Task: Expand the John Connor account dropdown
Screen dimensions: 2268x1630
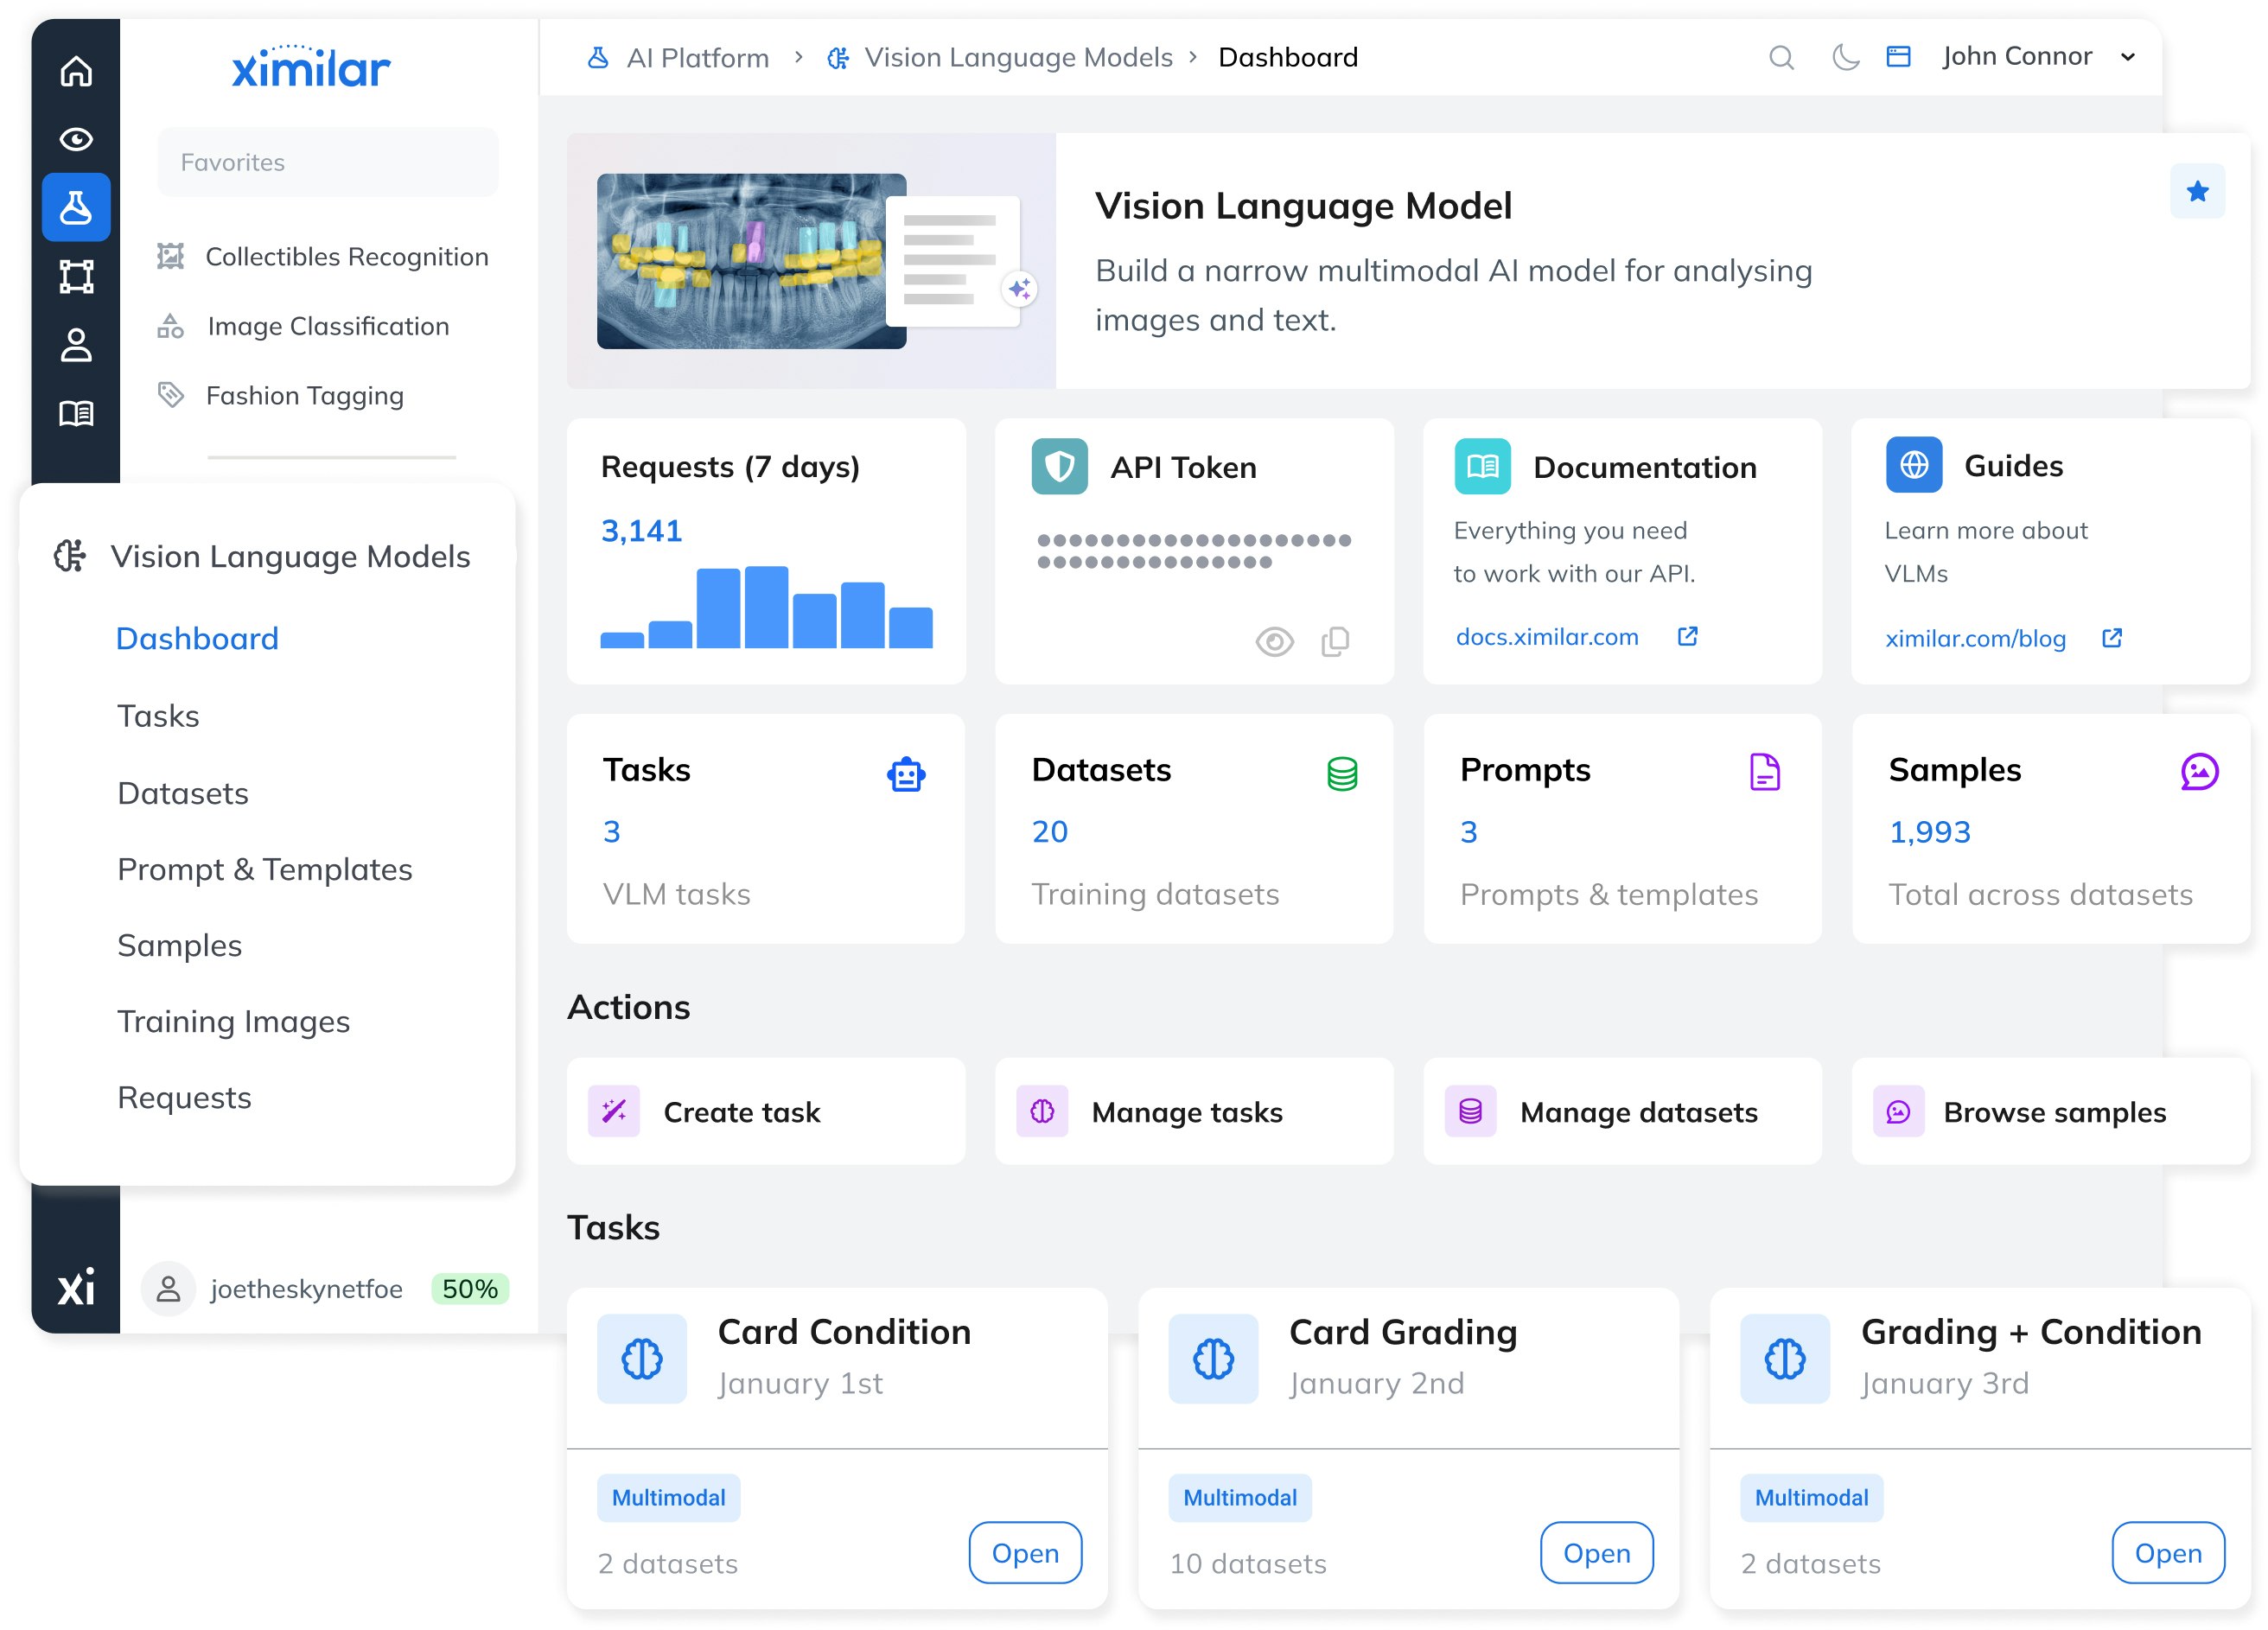Action: point(2128,57)
